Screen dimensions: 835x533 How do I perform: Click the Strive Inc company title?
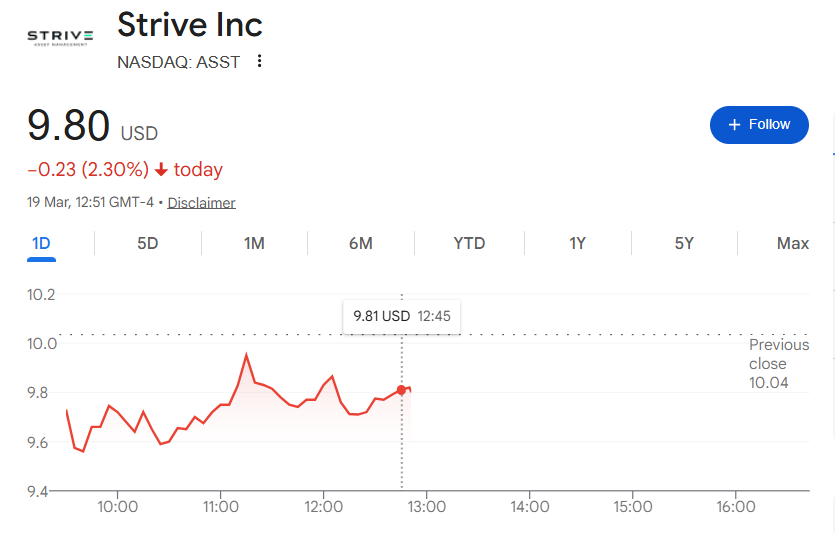tap(190, 24)
